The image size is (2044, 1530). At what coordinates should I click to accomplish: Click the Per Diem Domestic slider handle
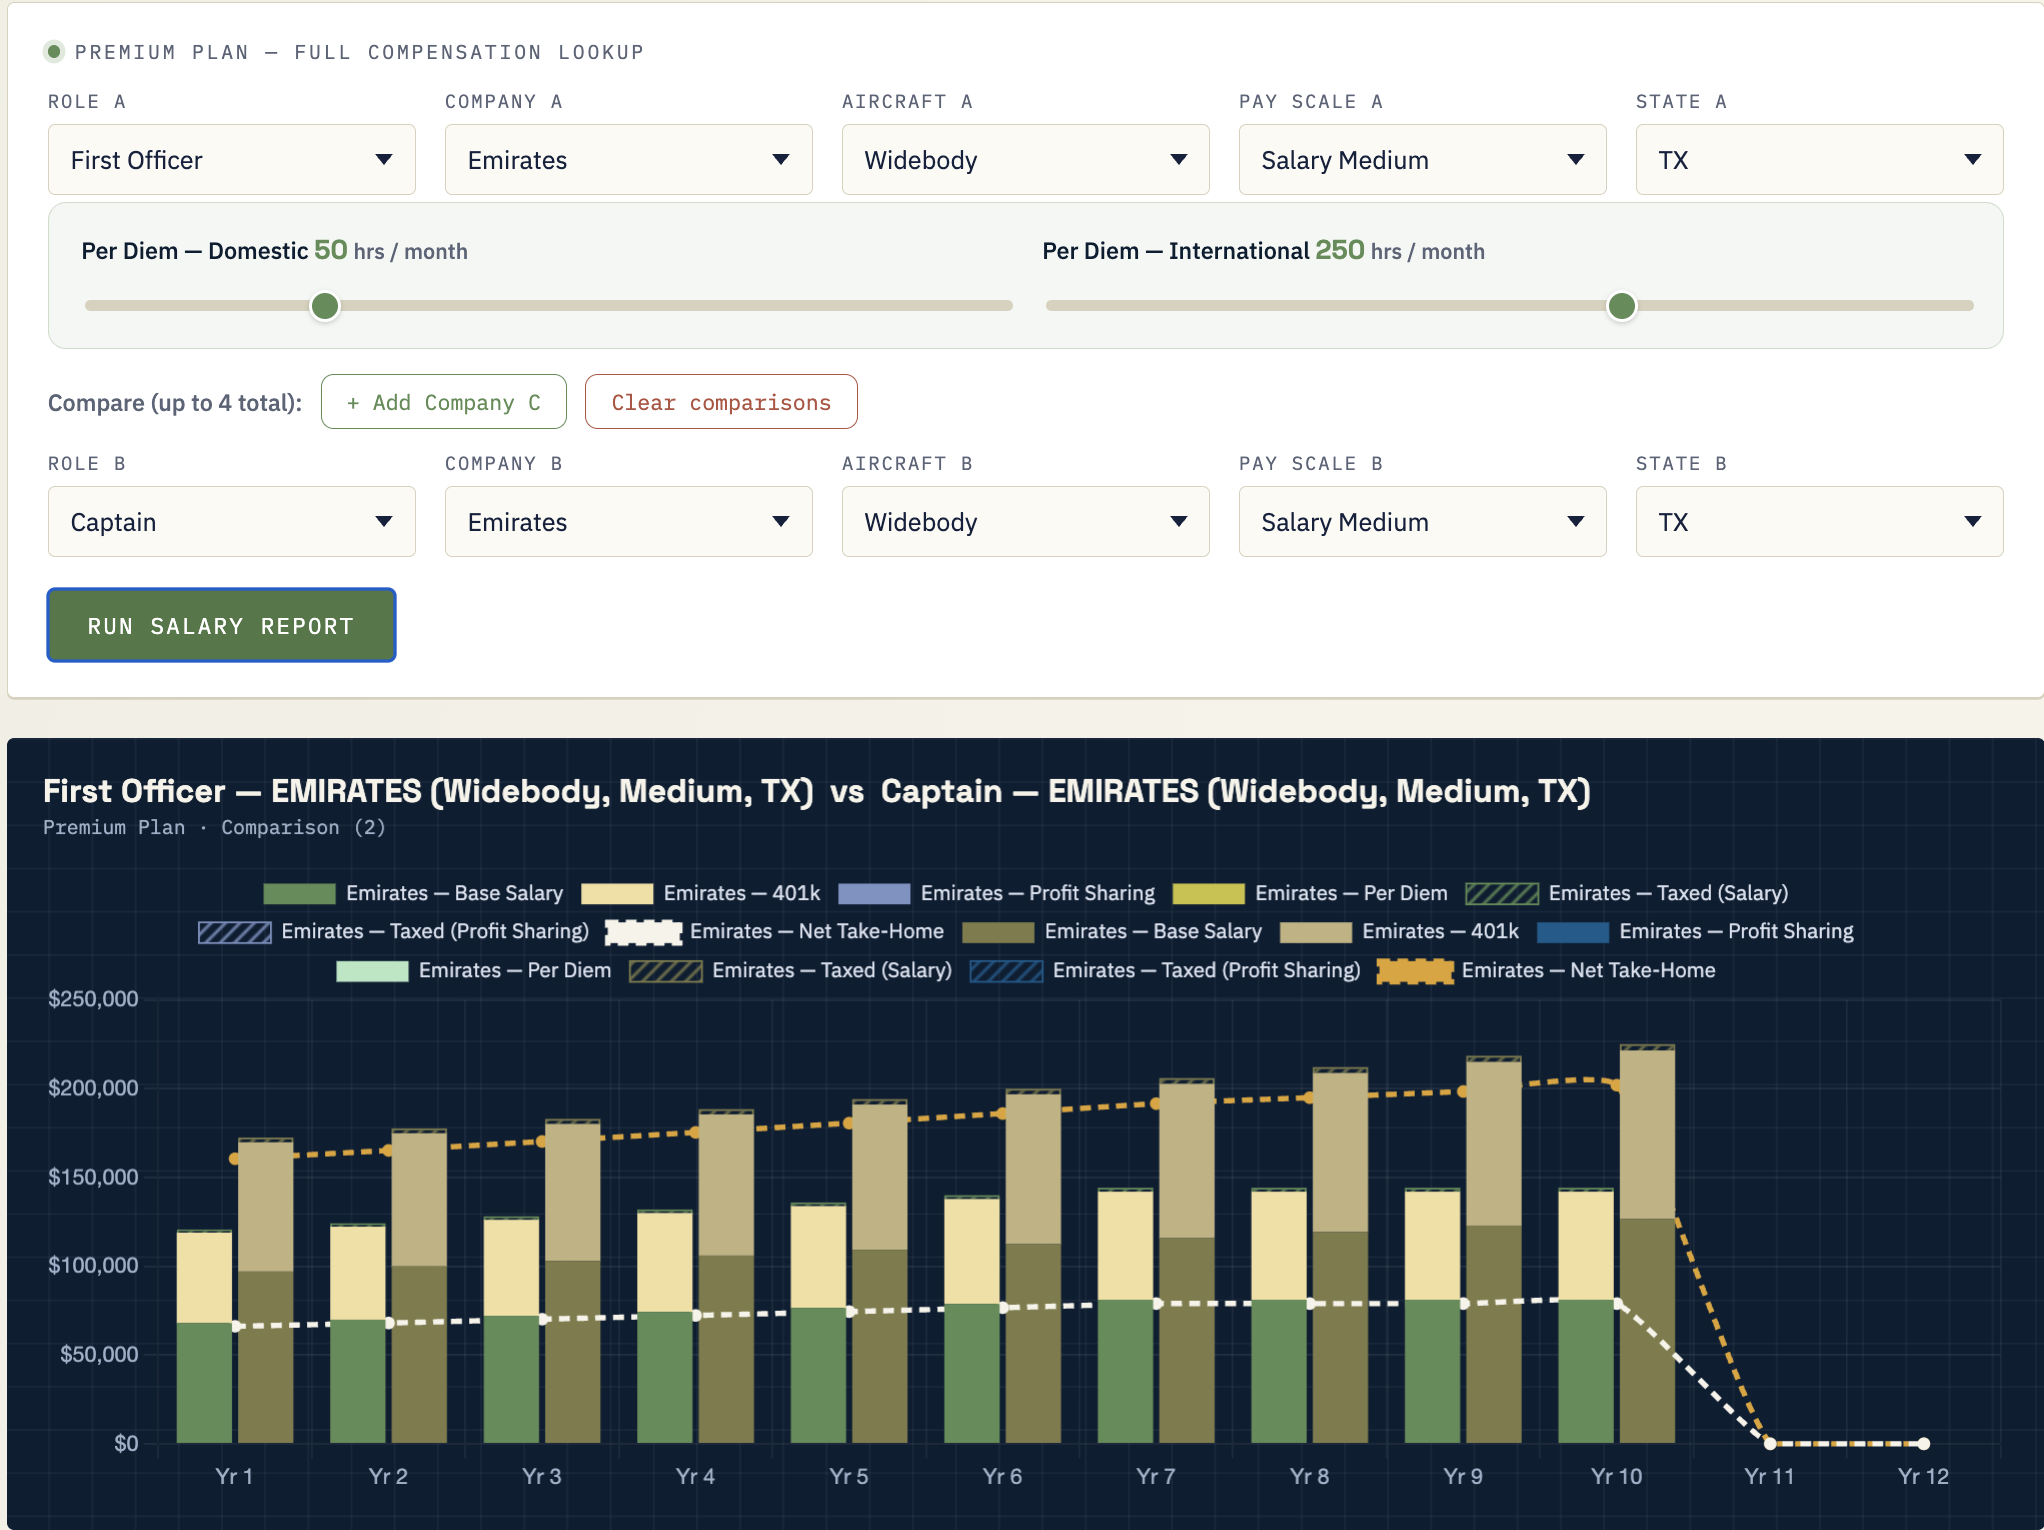click(325, 306)
